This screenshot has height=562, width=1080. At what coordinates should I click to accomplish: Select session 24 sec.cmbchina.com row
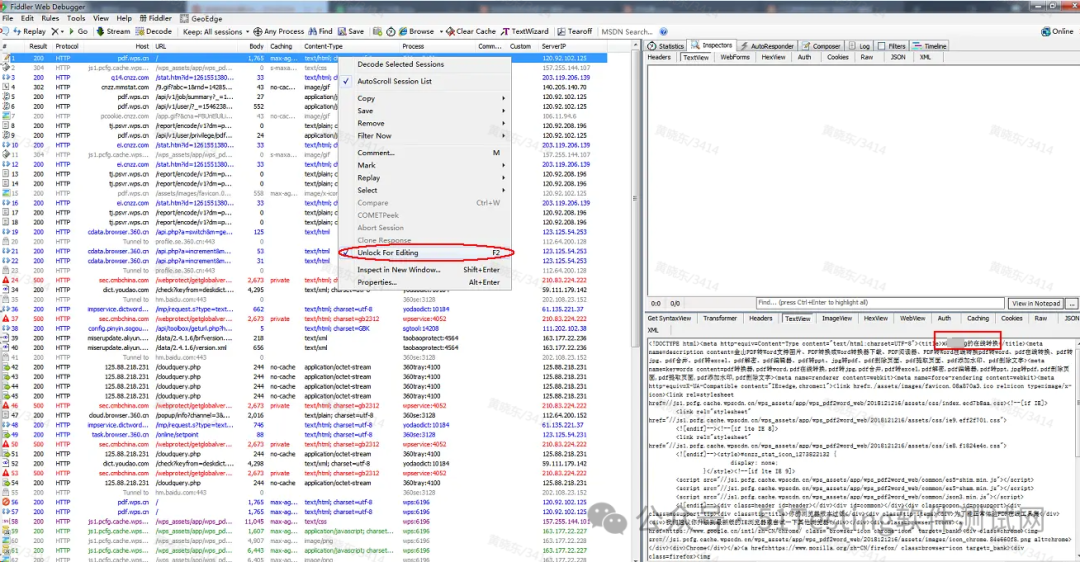303,280
